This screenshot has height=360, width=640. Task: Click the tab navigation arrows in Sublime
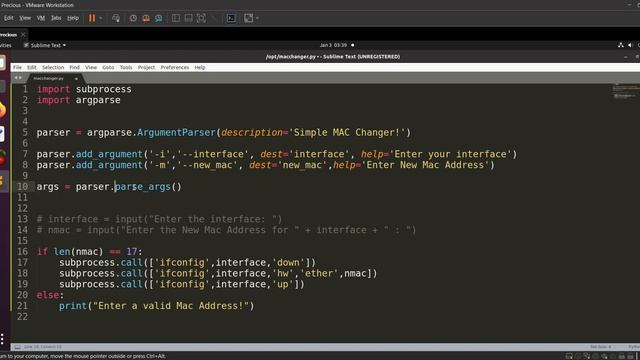(18, 78)
